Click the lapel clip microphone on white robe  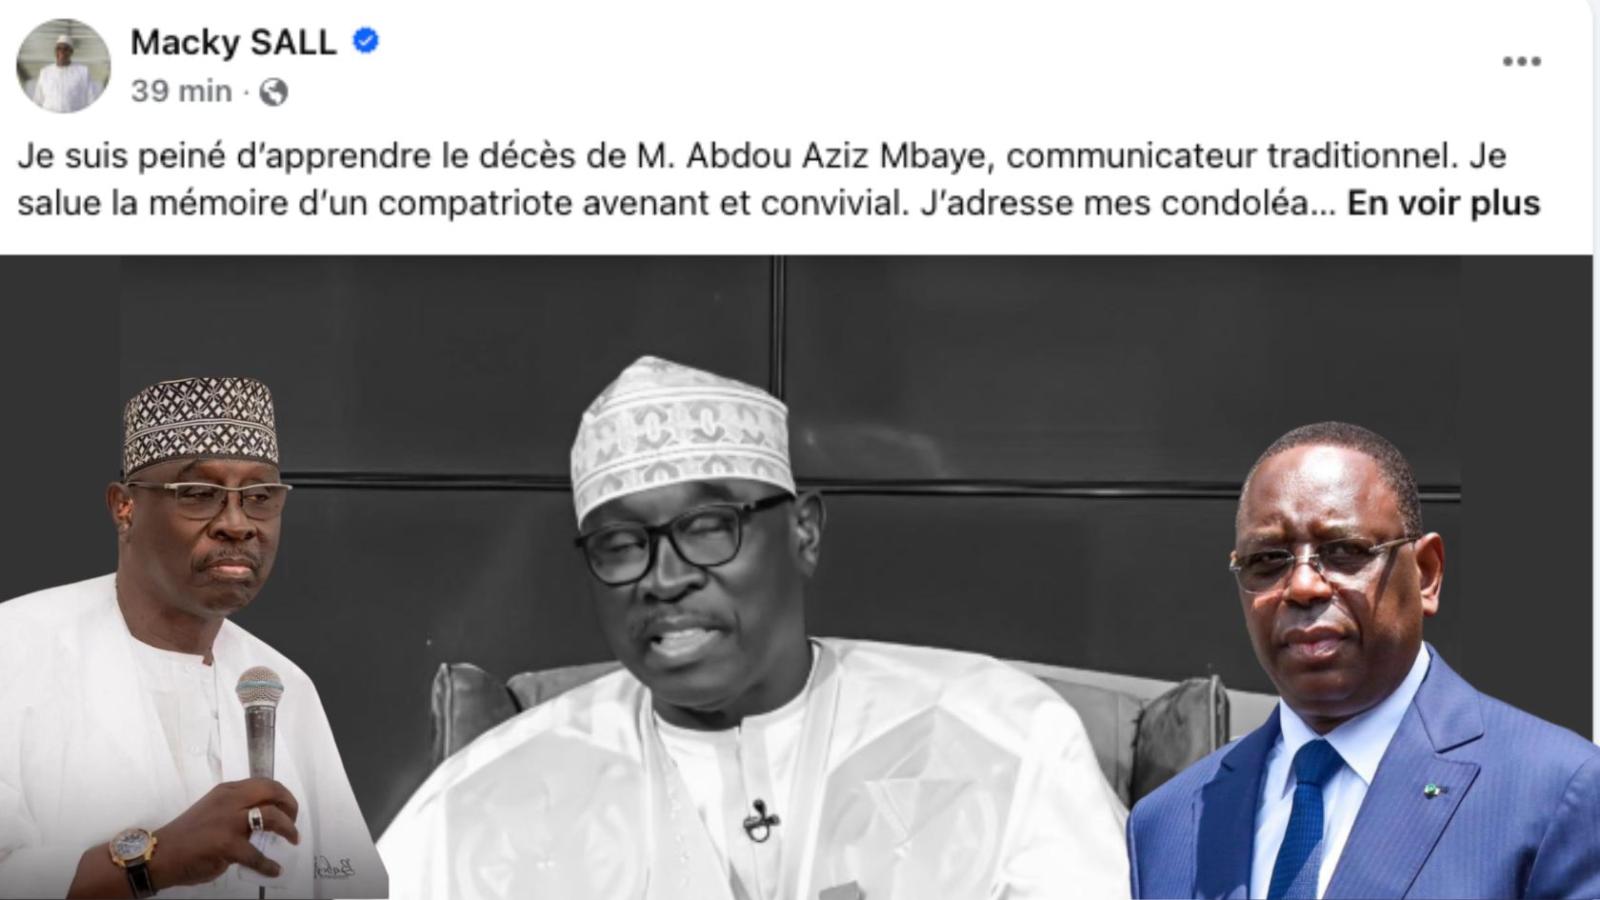click(760, 819)
